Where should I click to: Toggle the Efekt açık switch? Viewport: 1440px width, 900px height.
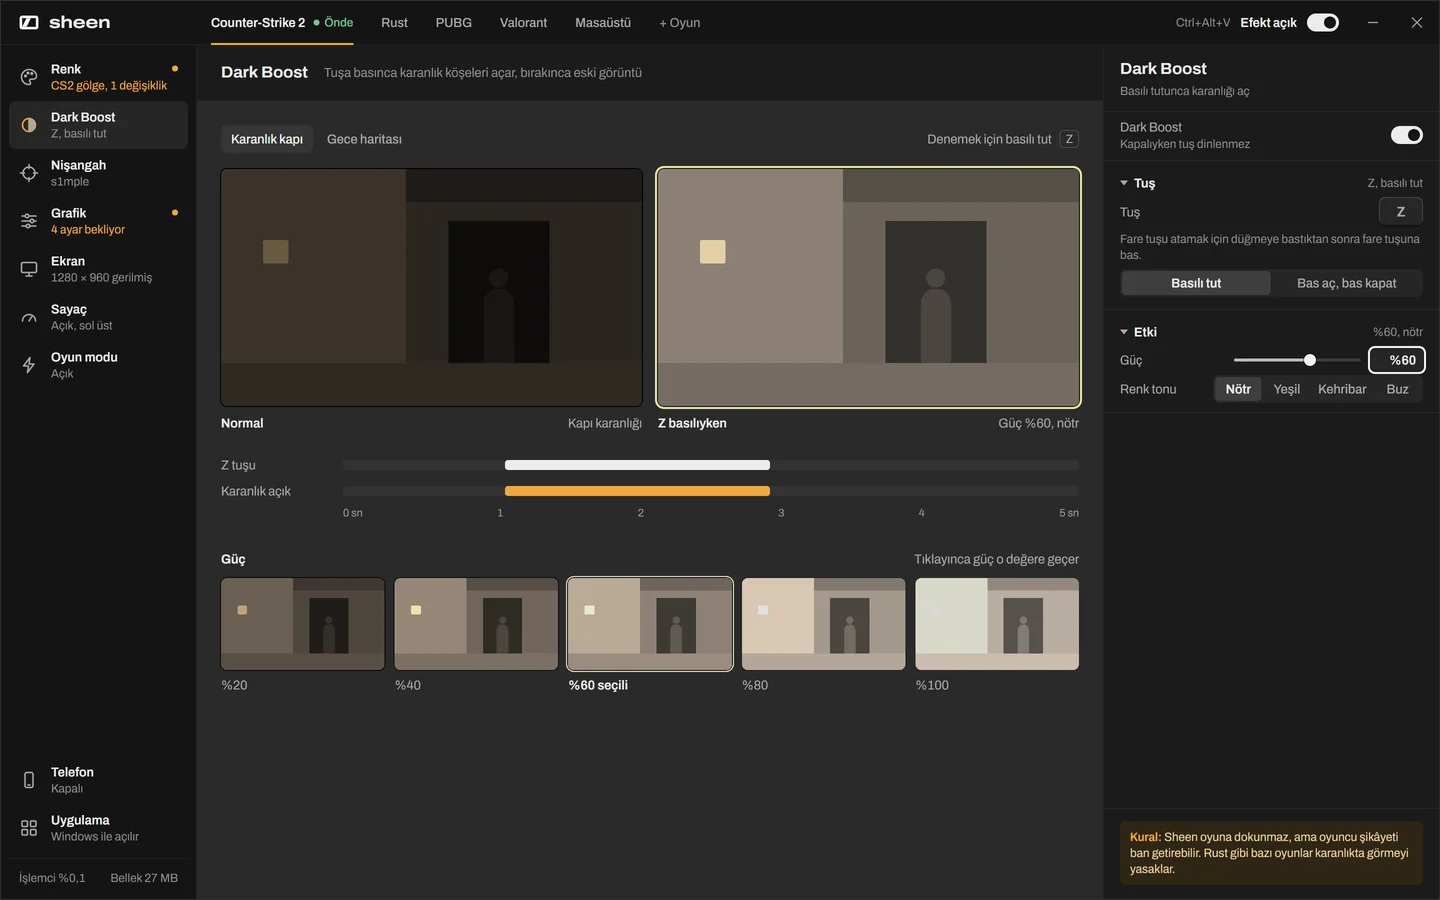[1323, 22]
